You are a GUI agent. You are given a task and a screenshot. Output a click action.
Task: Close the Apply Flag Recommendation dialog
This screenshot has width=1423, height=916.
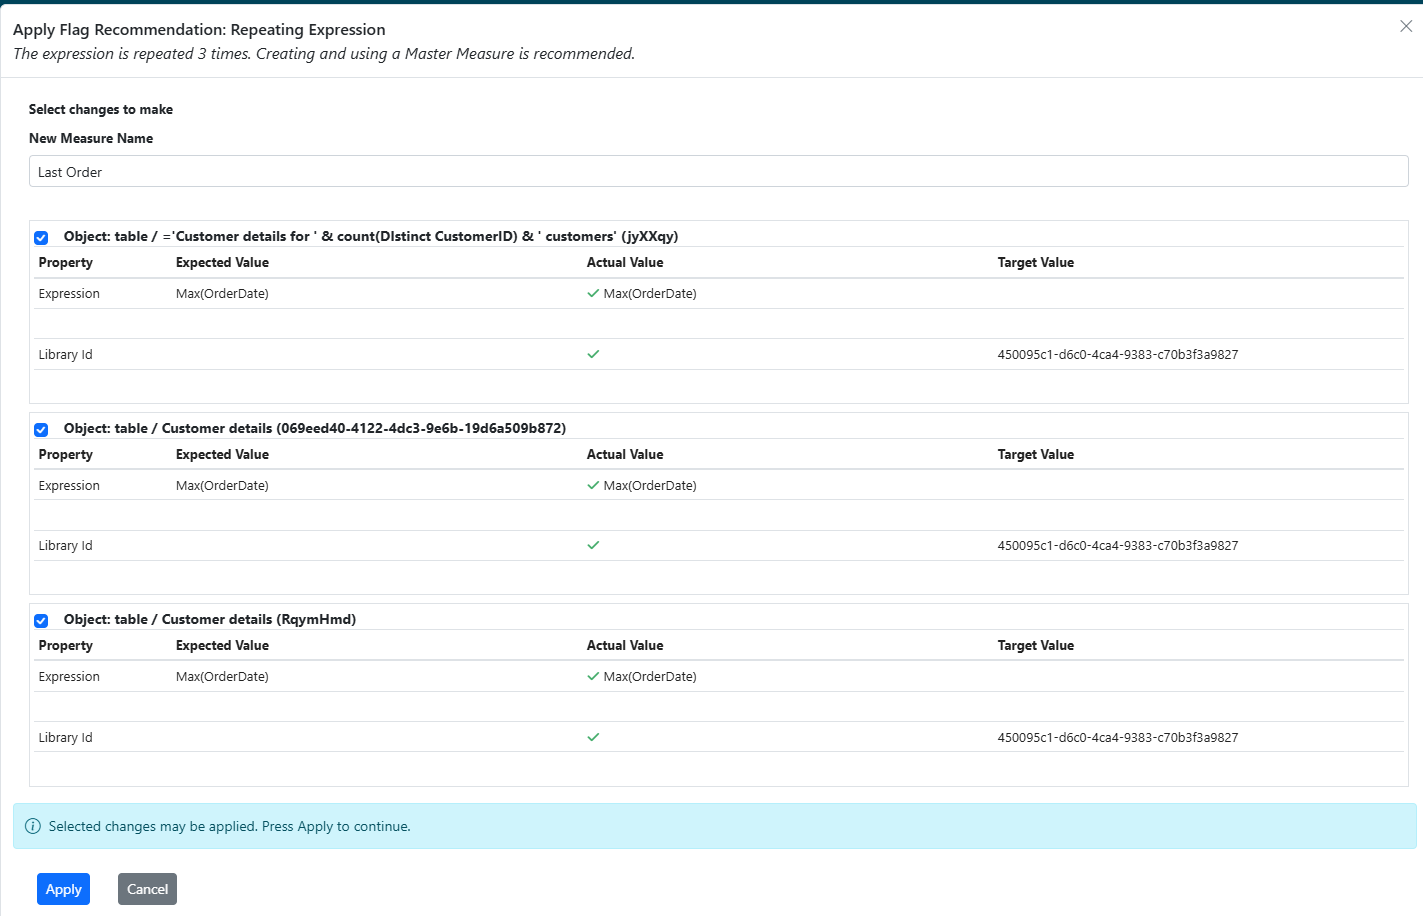tap(1406, 27)
